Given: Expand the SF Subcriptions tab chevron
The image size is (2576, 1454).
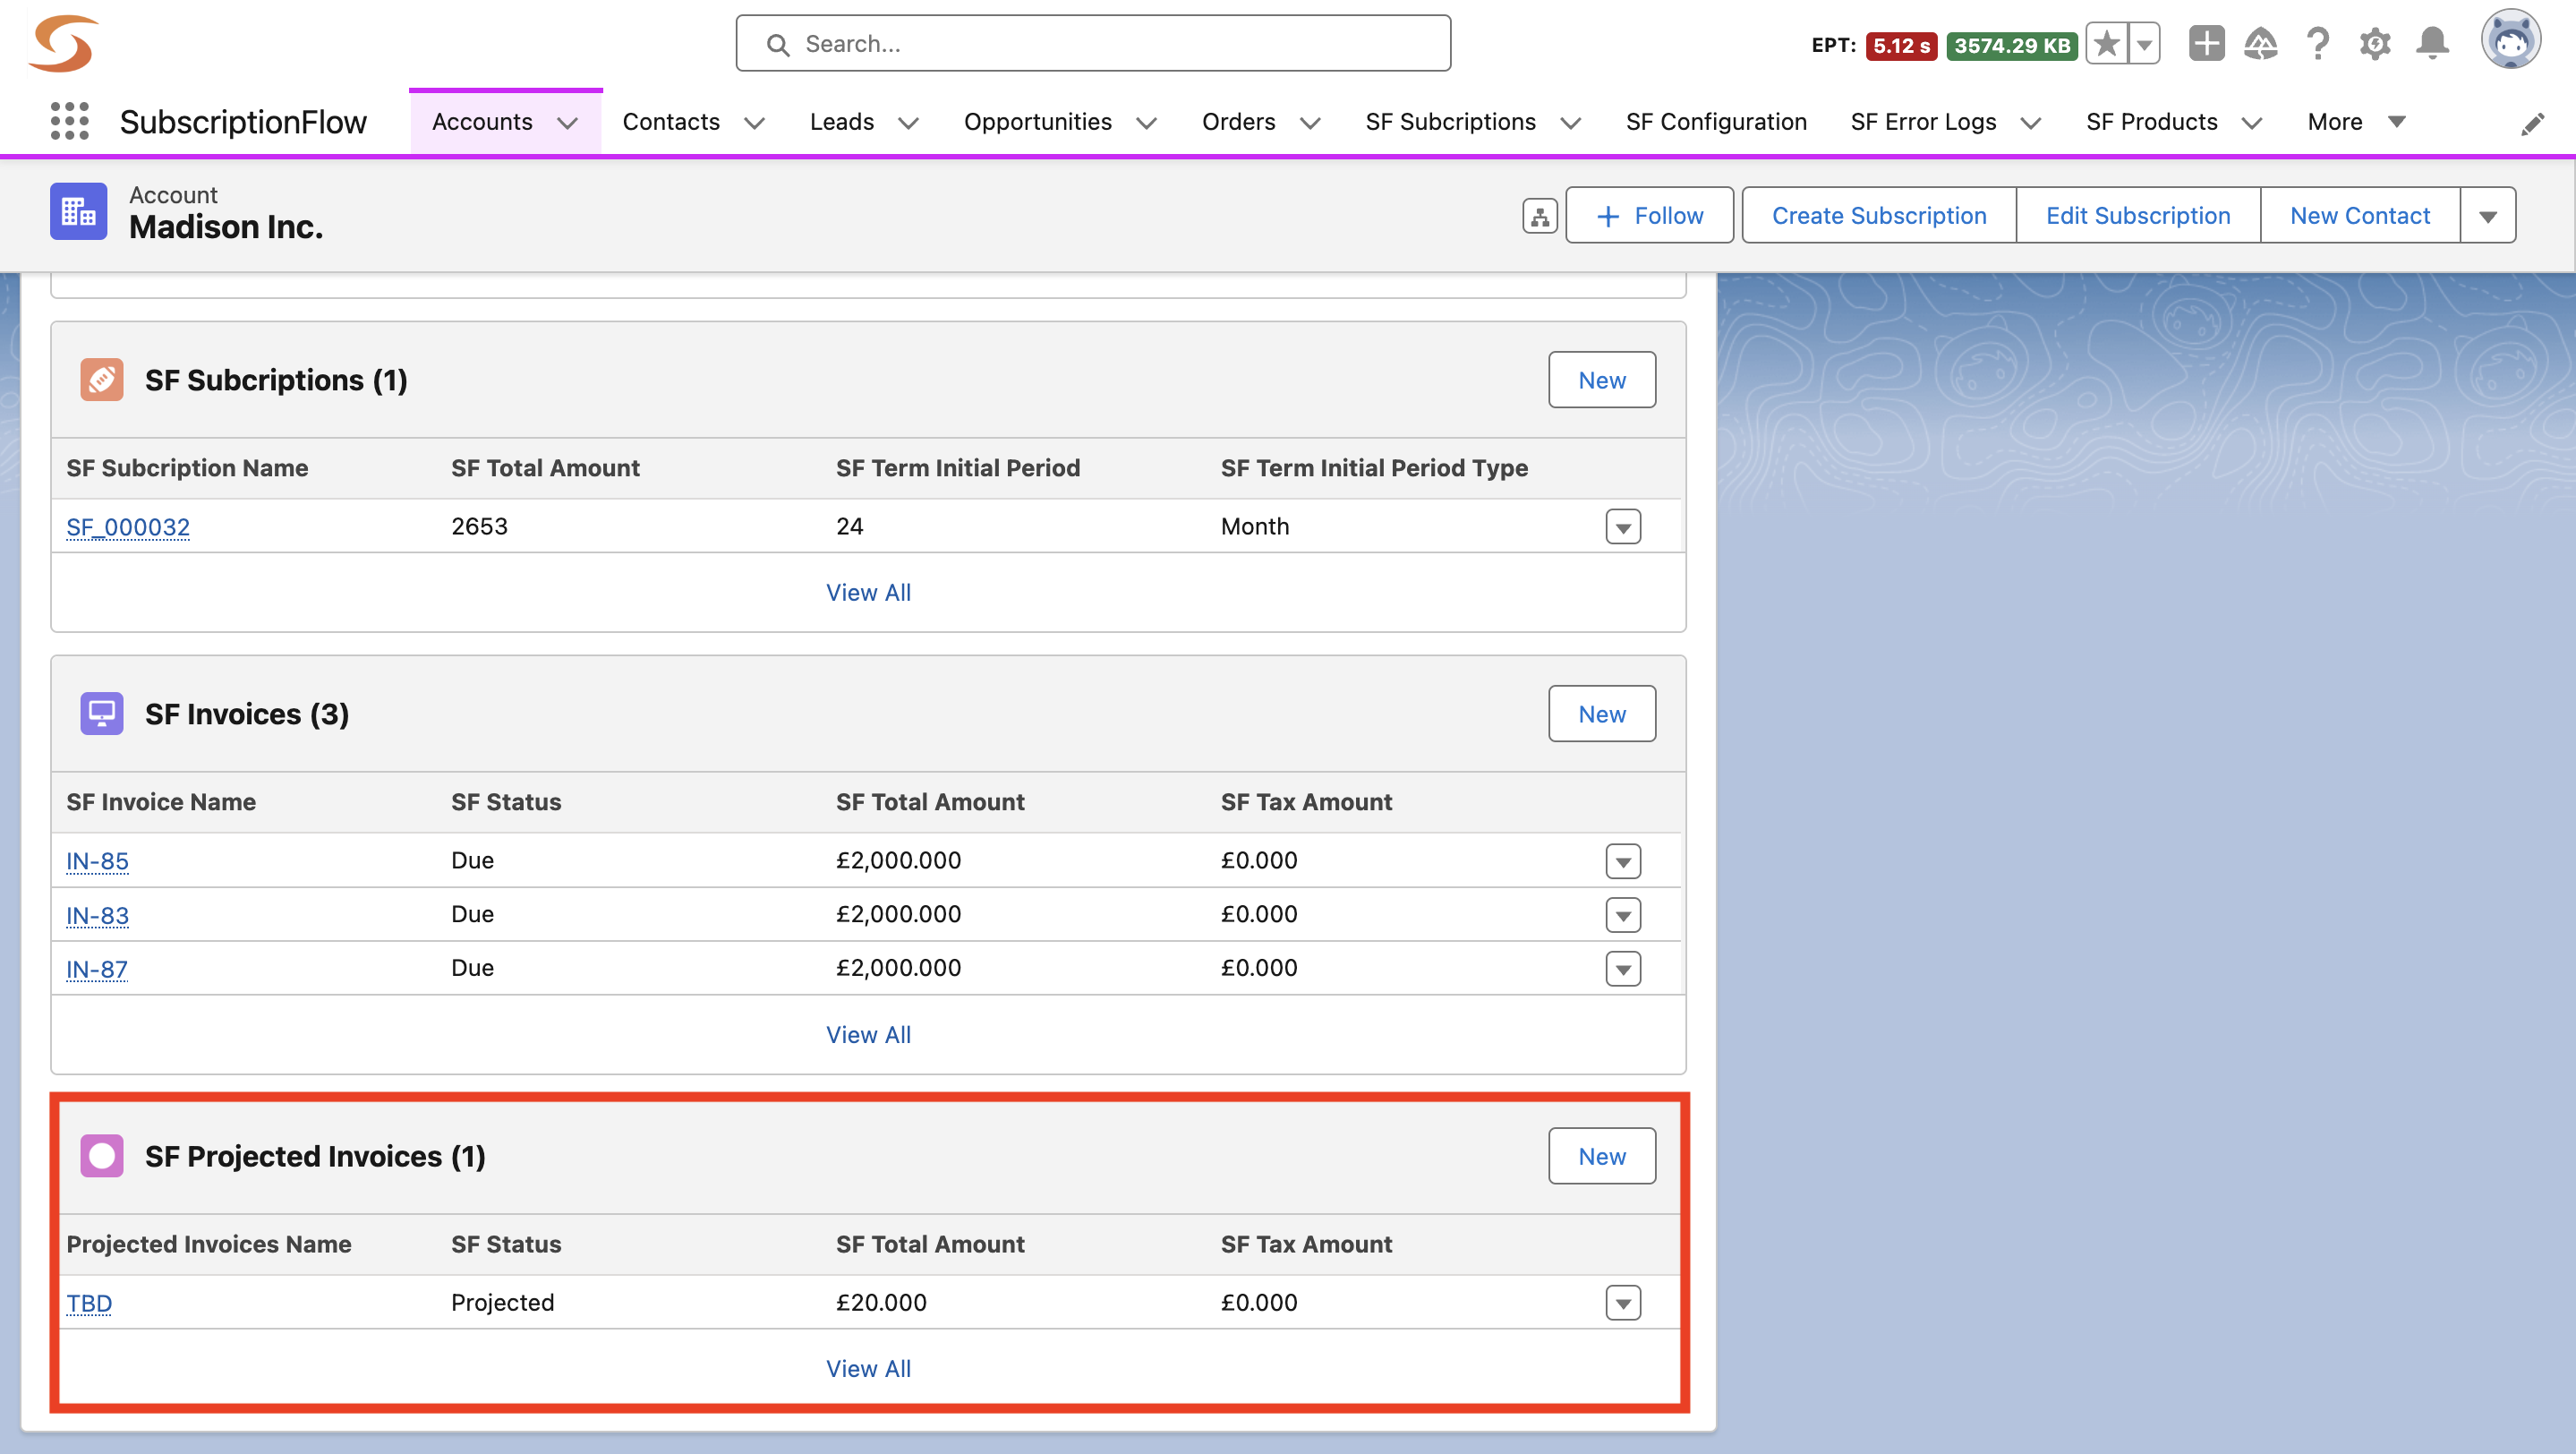Looking at the screenshot, I should coord(1571,123).
